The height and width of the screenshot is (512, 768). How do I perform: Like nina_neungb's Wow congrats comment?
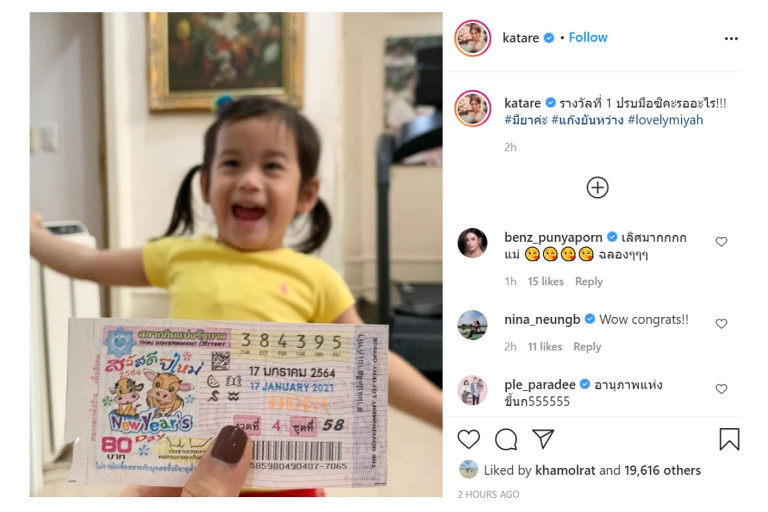pyautogui.click(x=721, y=323)
